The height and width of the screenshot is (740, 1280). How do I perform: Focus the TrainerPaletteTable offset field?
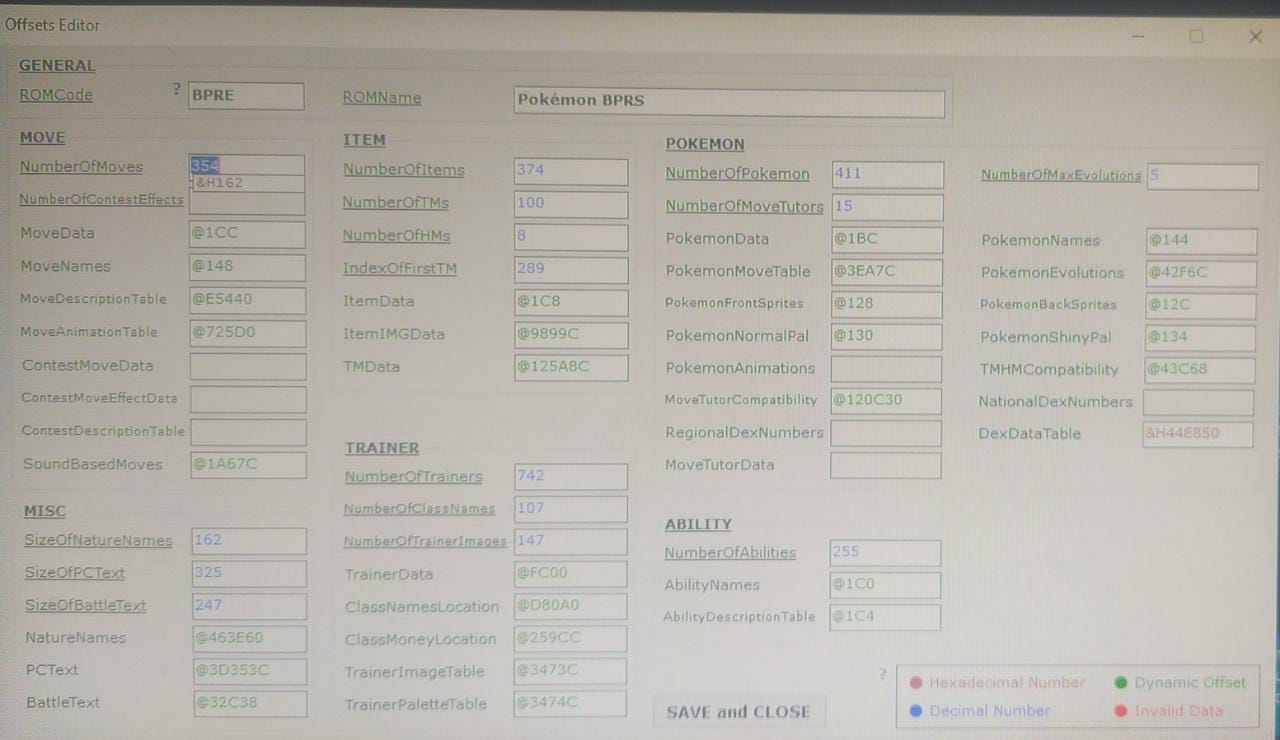pyautogui.click(x=570, y=703)
